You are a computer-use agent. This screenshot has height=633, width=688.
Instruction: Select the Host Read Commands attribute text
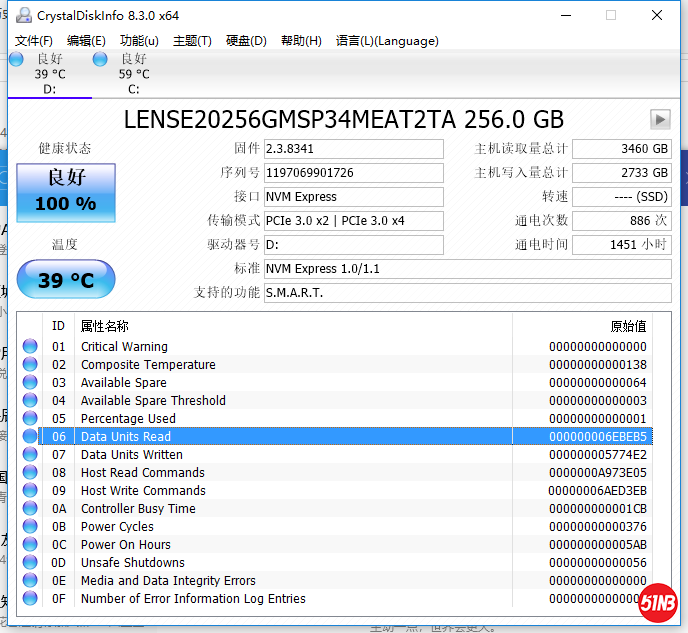click(143, 472)
